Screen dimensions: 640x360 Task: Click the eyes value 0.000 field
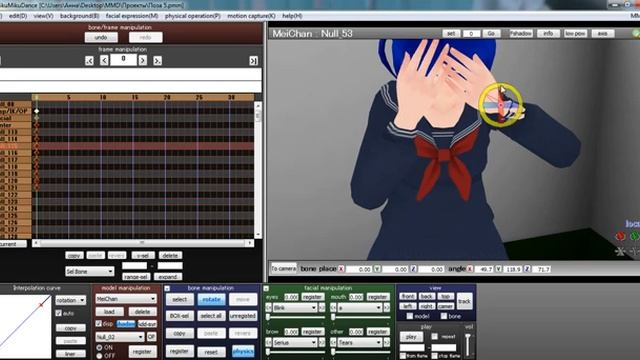[291, 297]
